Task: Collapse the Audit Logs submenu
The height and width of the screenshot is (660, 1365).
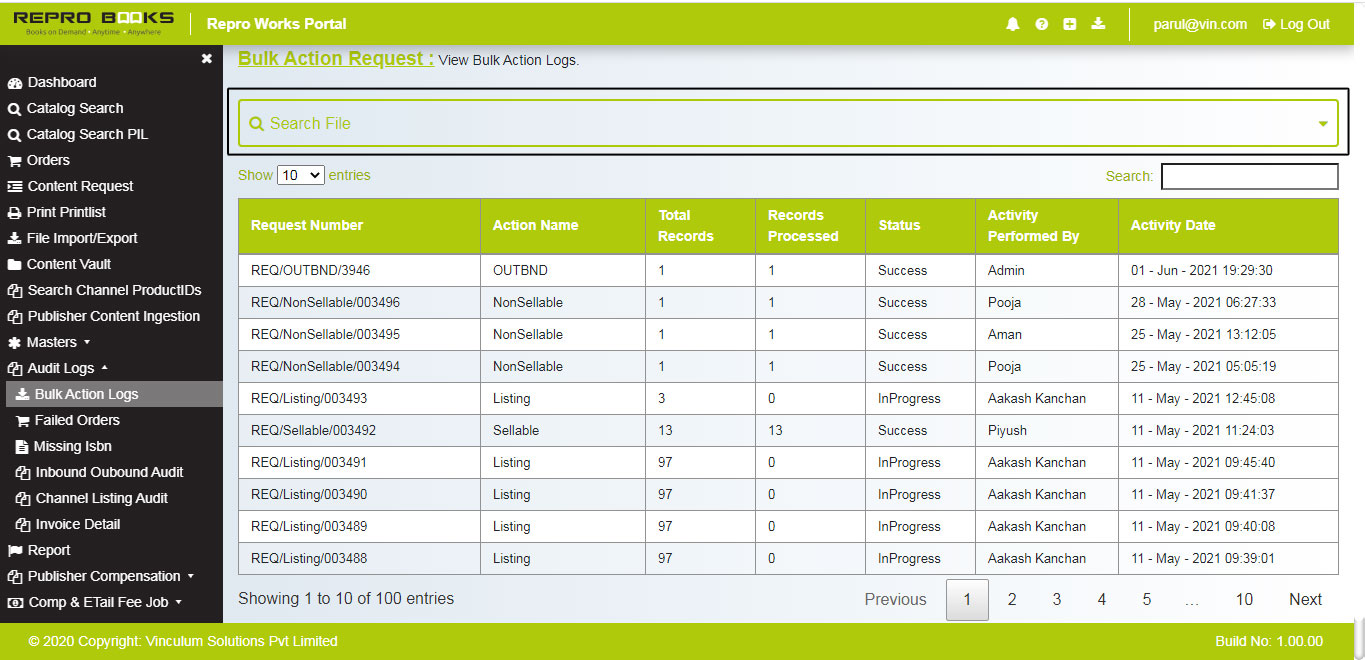Action: pyautogui.click(x=60, y=368)
